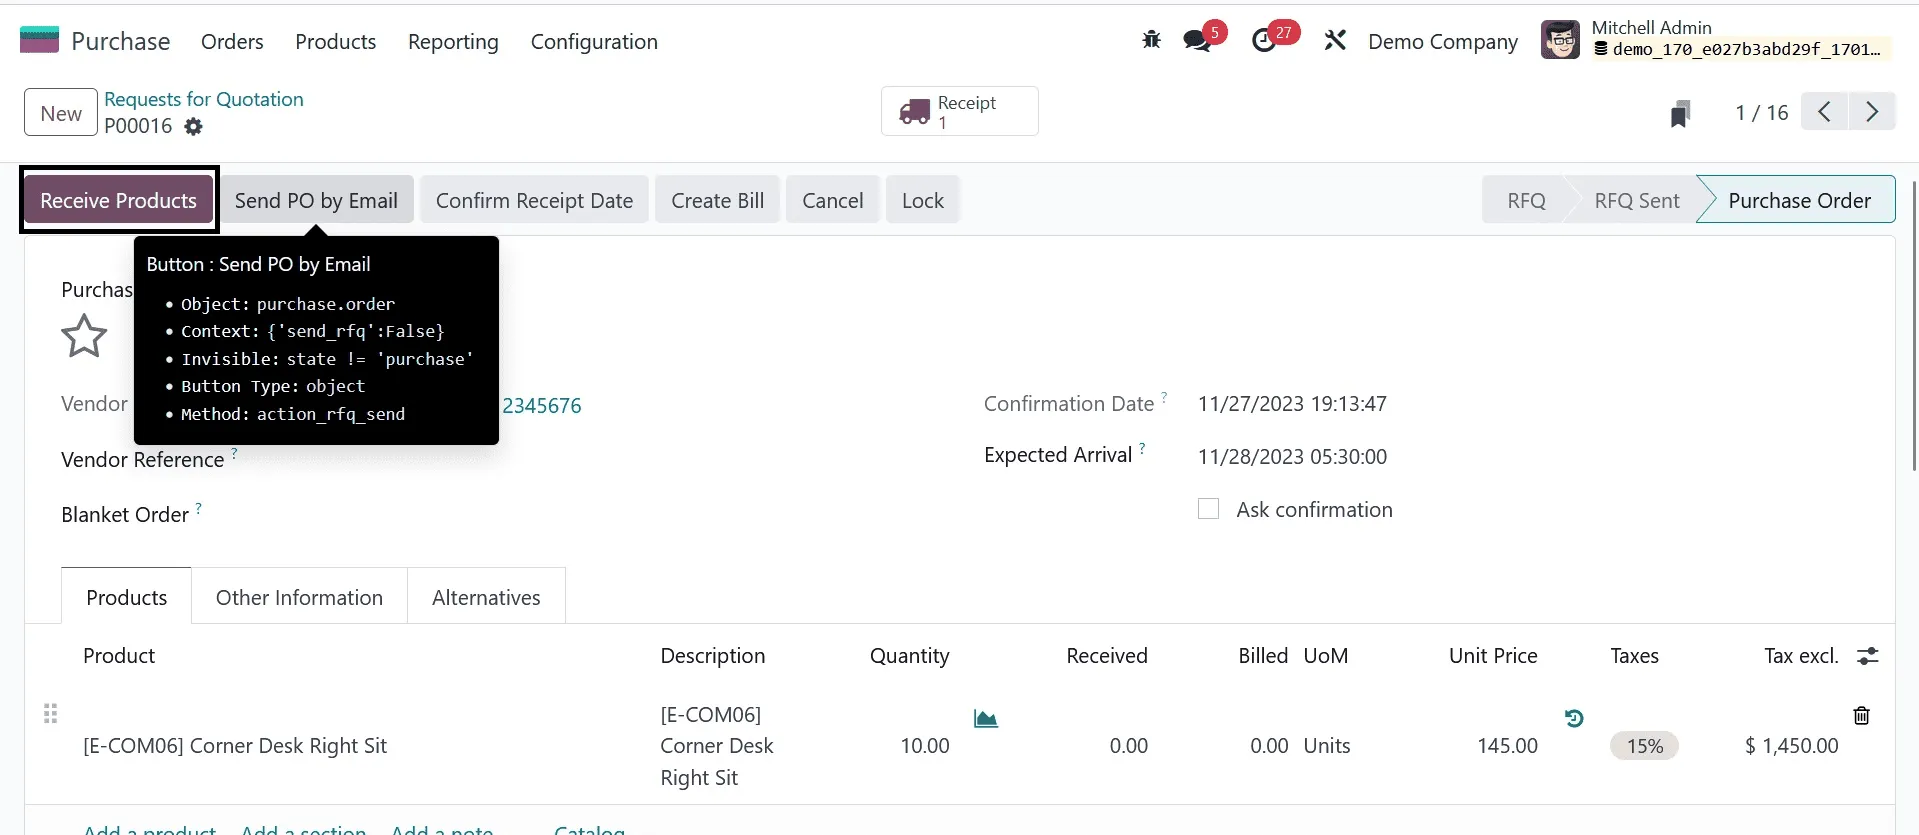The image size is (1919, 835).
Task: Click the Cancel button
Action: click(833, 200)
